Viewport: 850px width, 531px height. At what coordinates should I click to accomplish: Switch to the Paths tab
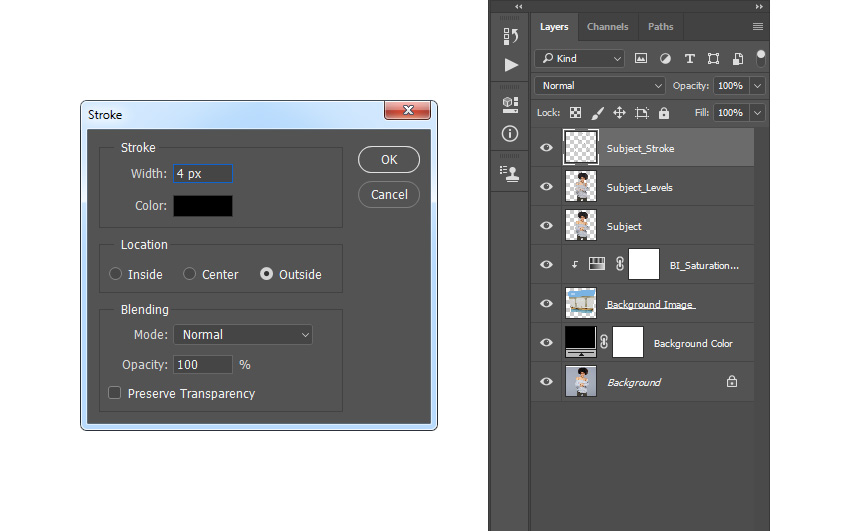[660, 27]
